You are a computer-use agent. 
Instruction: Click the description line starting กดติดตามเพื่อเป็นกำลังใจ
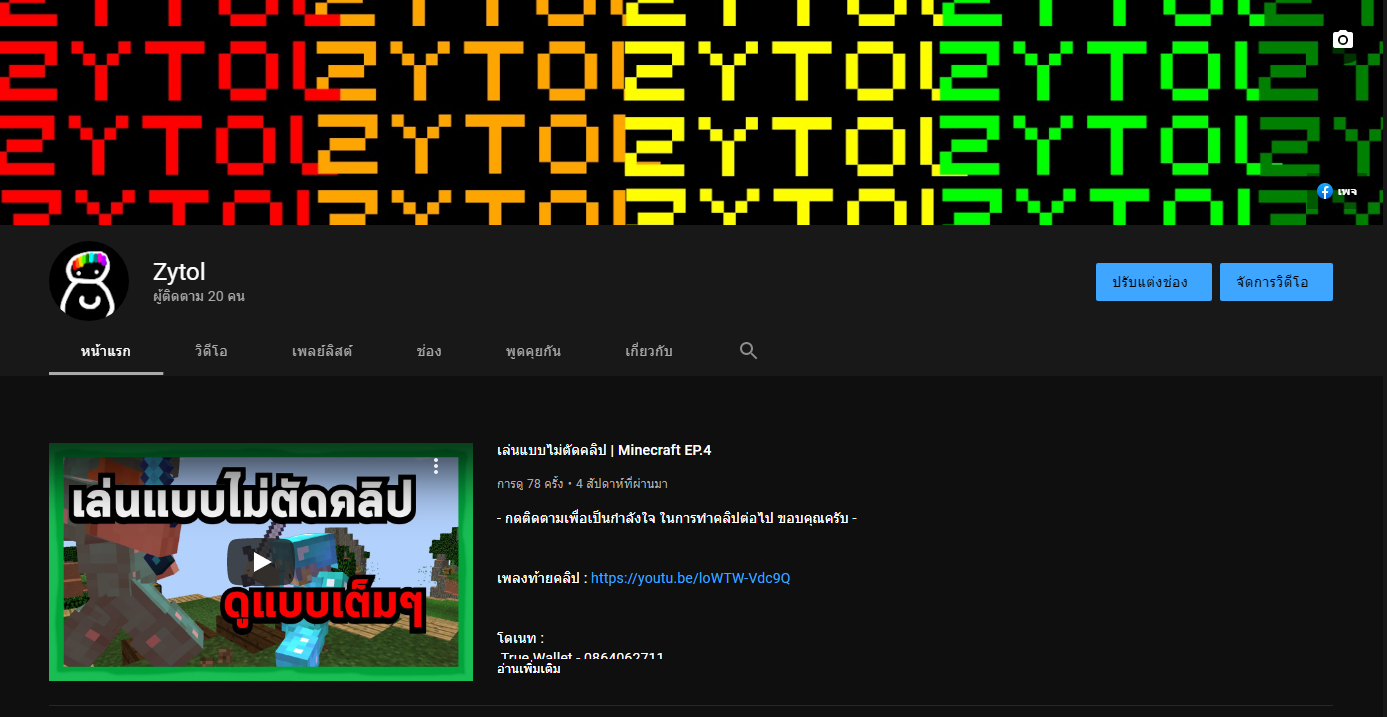677,518
